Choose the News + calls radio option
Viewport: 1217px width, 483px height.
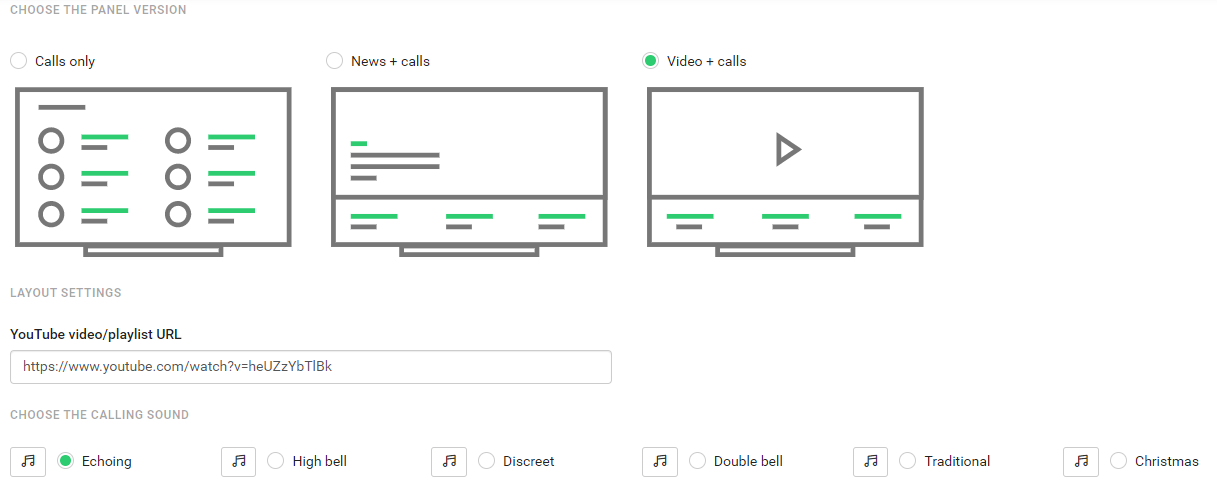(334, 61)
